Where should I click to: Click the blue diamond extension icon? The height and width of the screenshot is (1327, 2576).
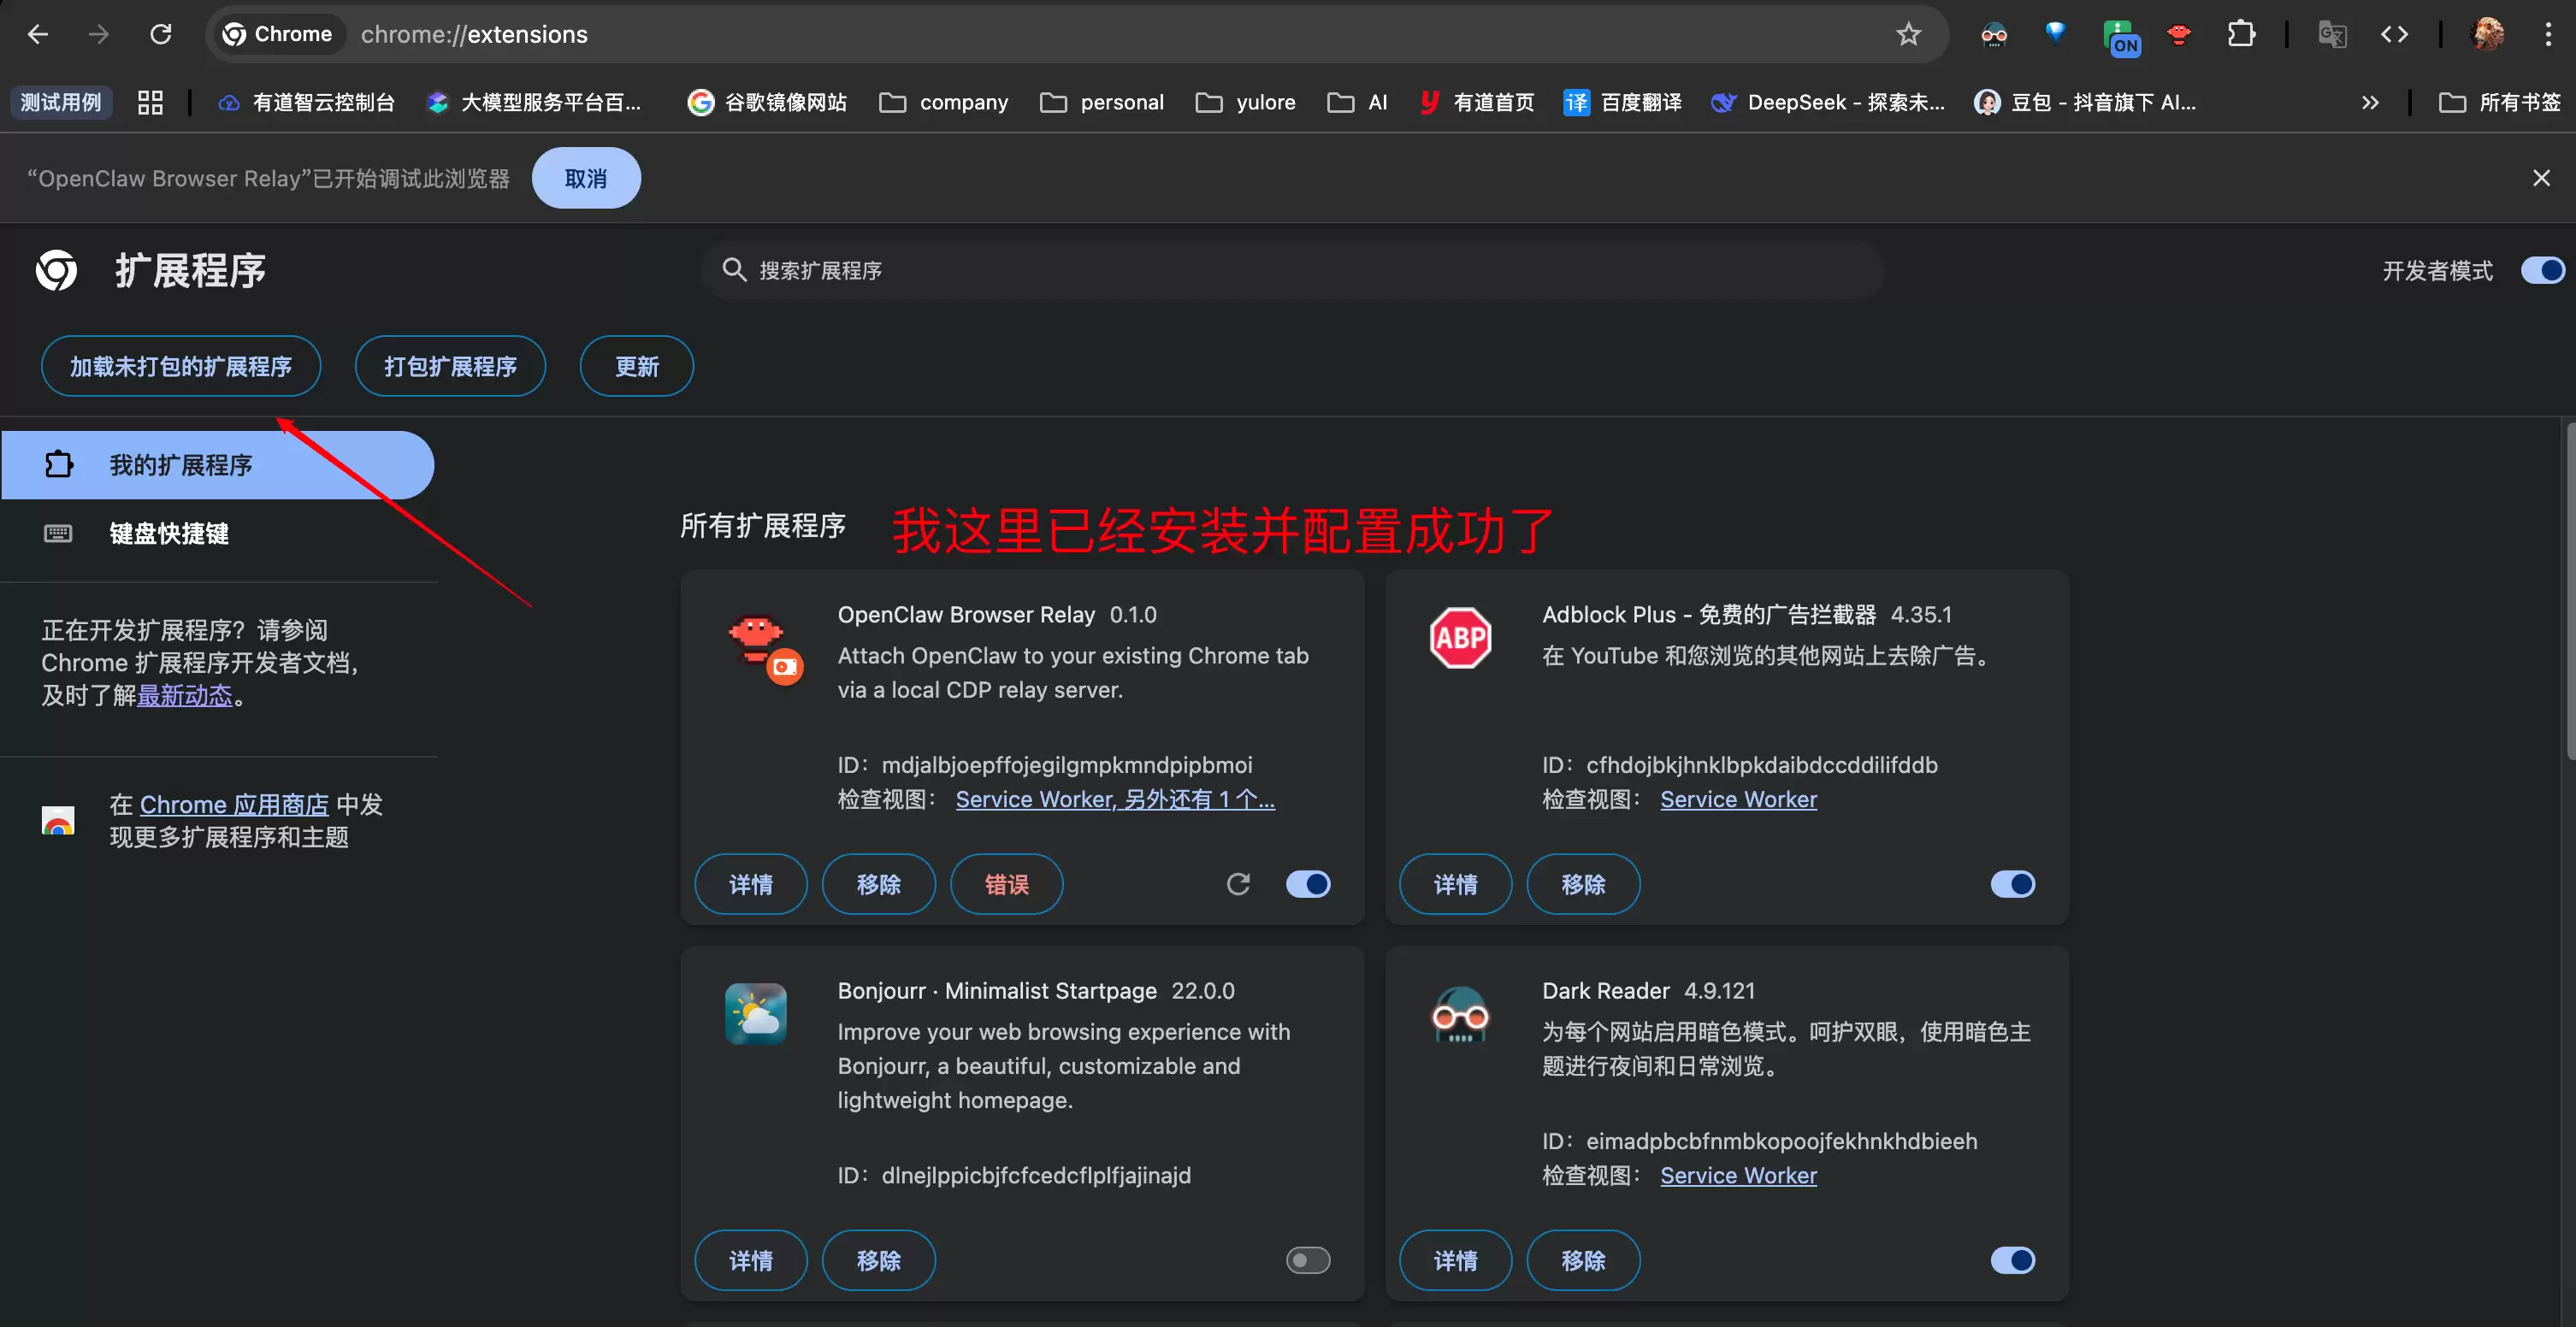pyautogui.click(x=2056, y=33)
